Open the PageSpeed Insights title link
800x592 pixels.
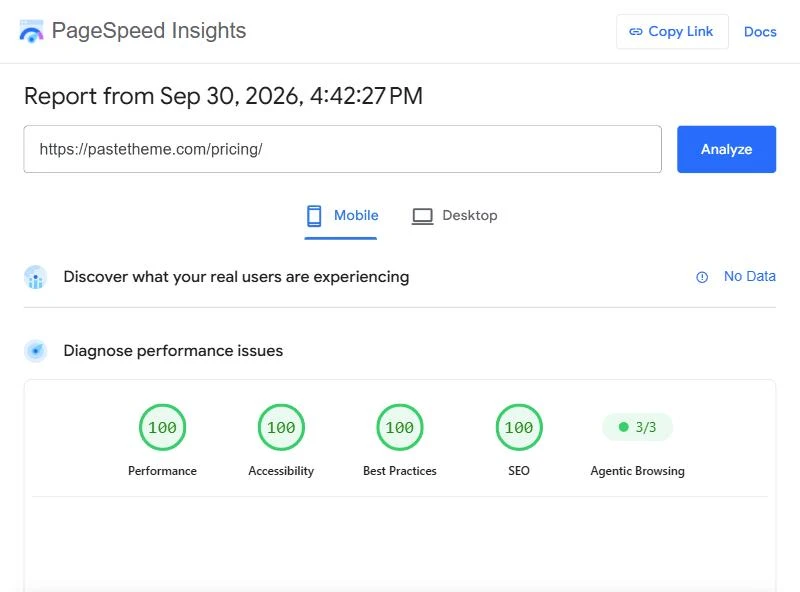[149, 31]
